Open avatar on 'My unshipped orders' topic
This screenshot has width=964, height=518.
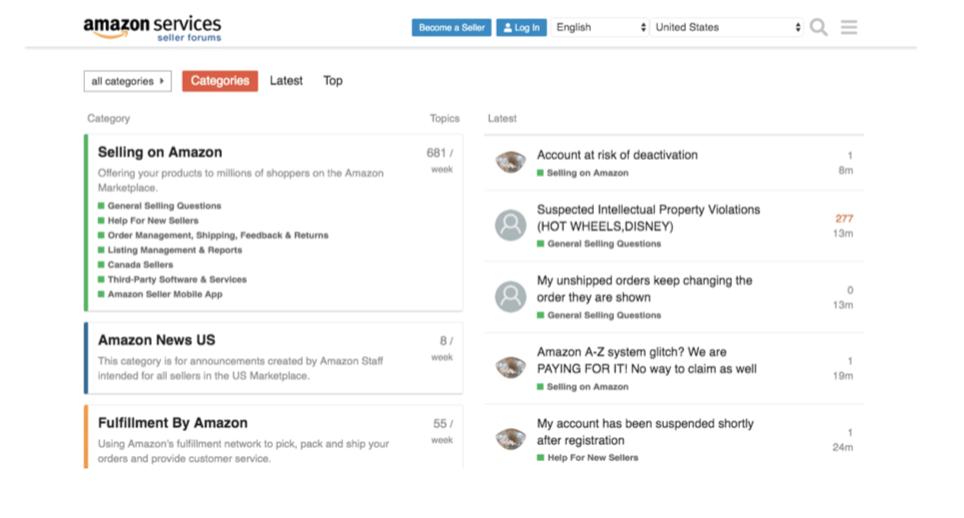[511, 296]
